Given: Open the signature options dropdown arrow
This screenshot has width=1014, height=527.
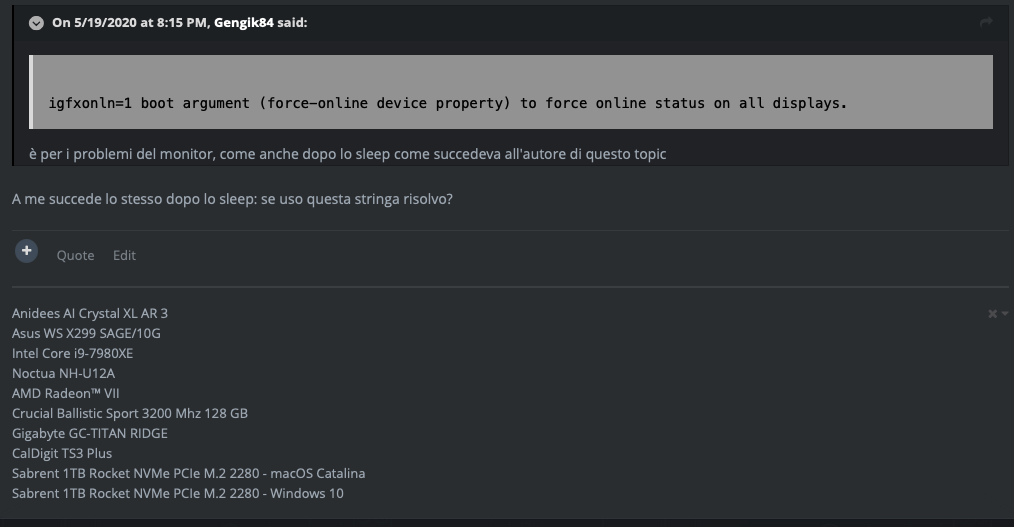Looking at the screenshot, I should click(1005, 314).
